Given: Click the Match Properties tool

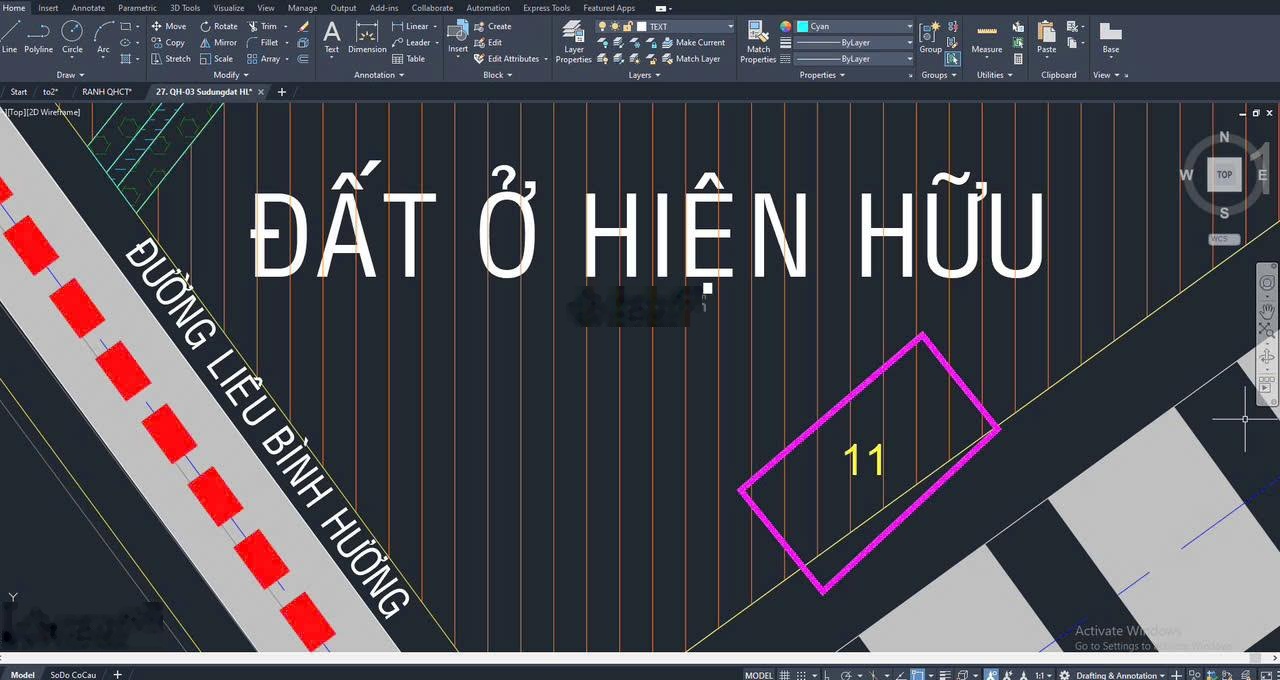Looking at the screenshot, I should point(758,41).
